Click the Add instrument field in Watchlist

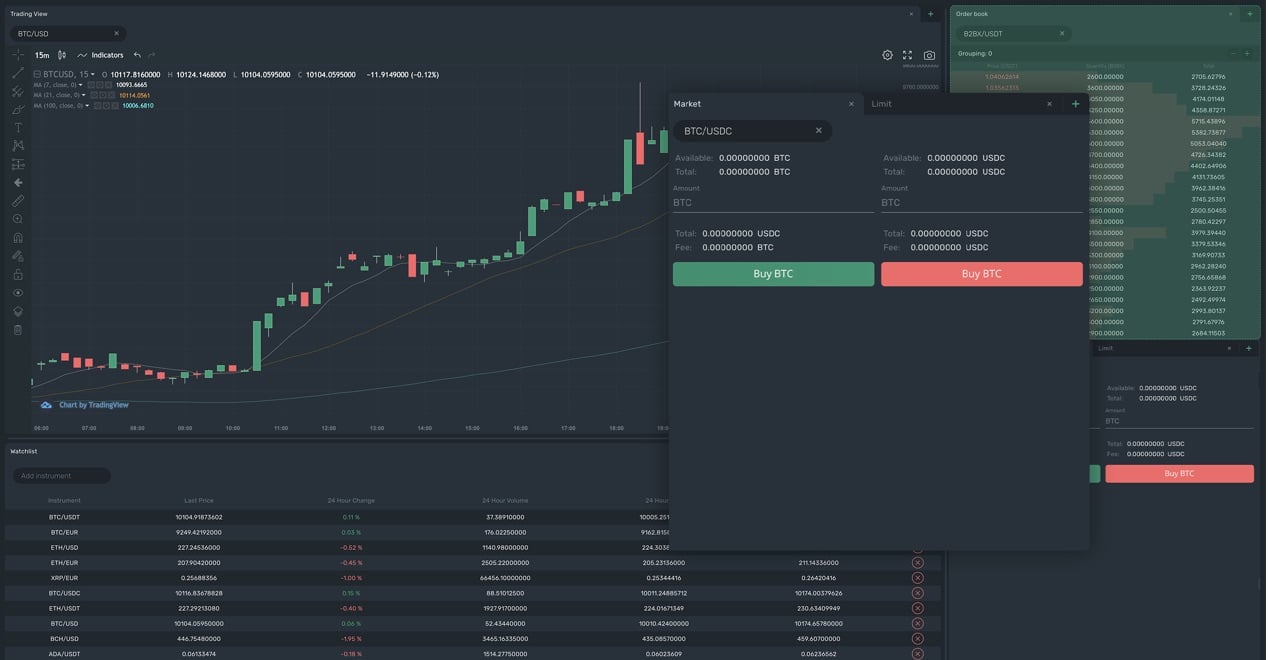(x=62, y=476)
